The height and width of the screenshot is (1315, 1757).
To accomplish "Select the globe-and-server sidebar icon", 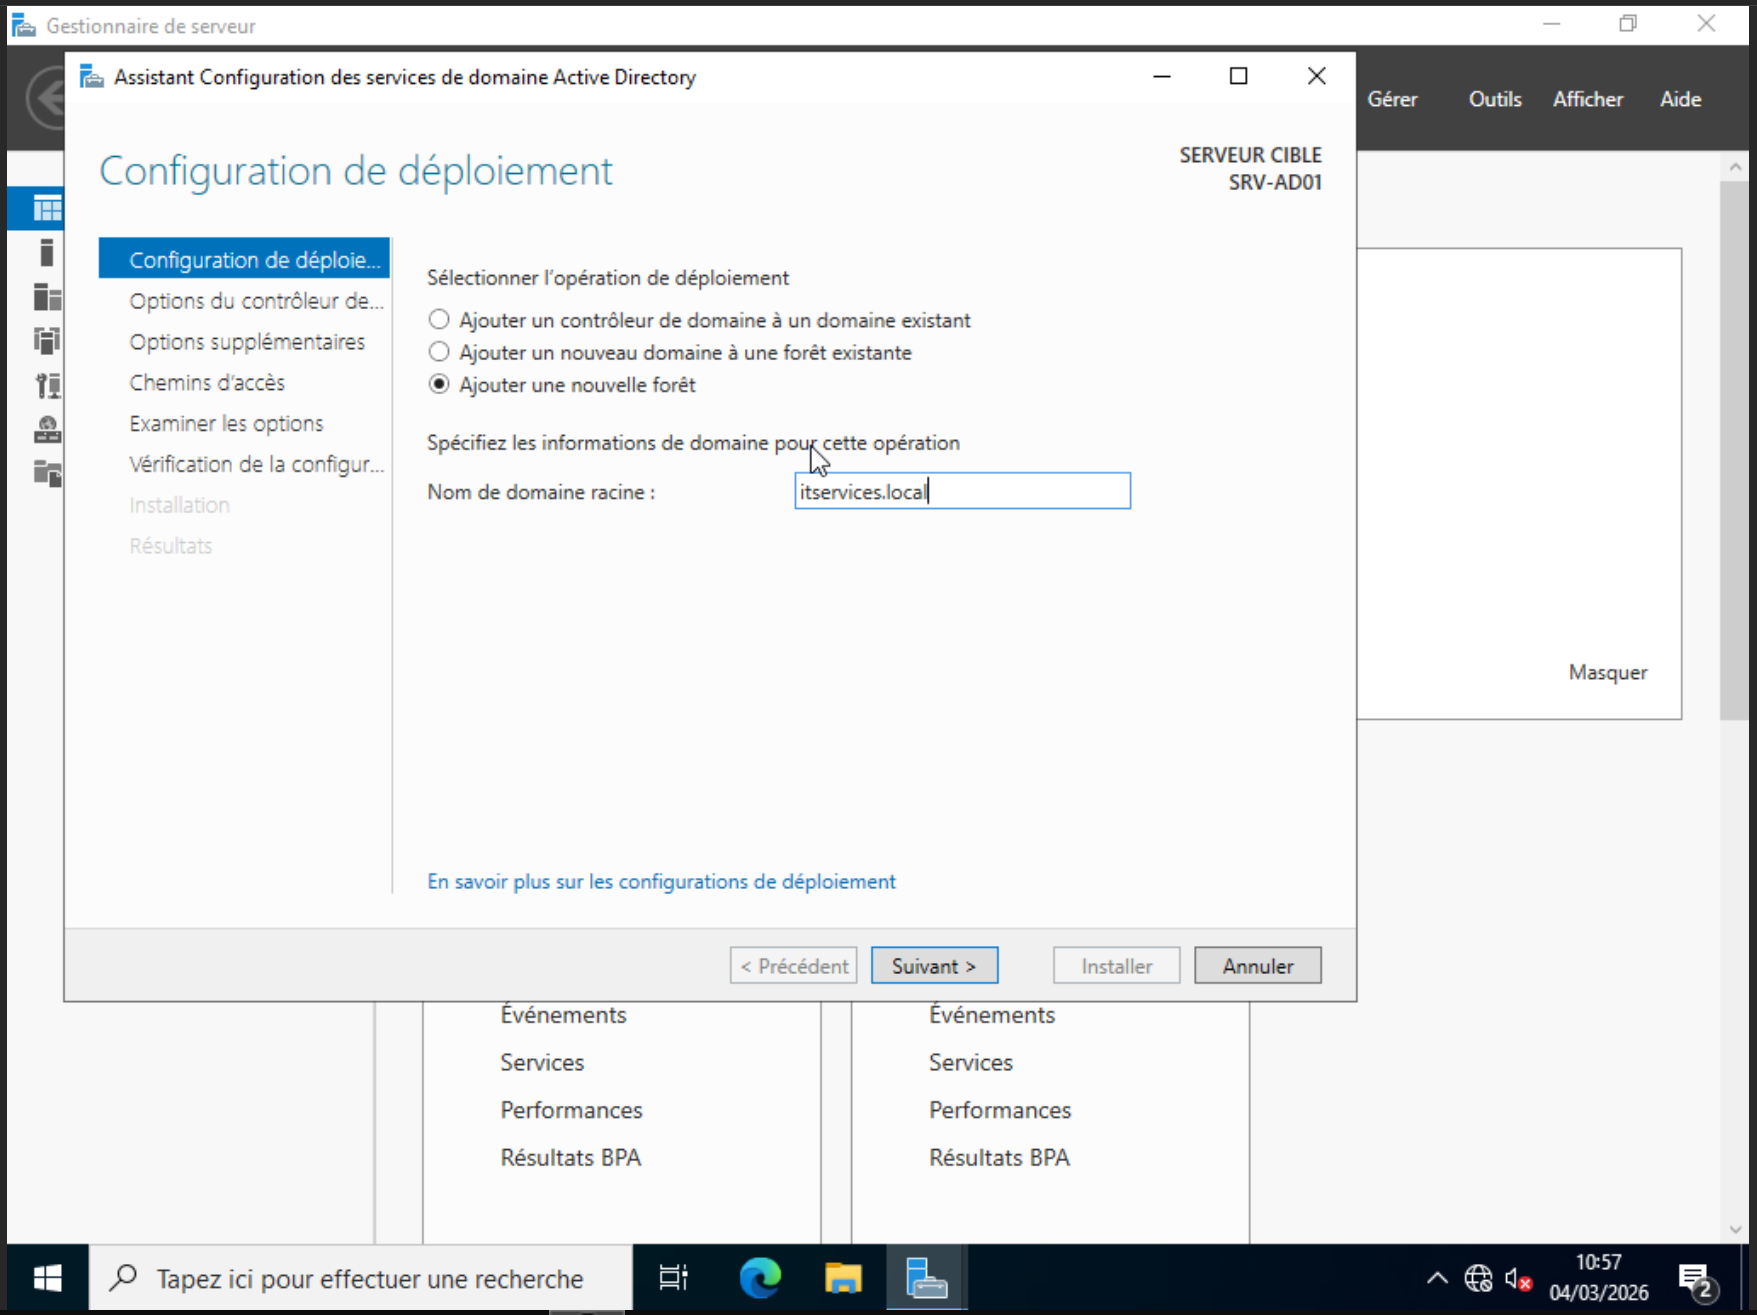I will (x=46, y=429).
